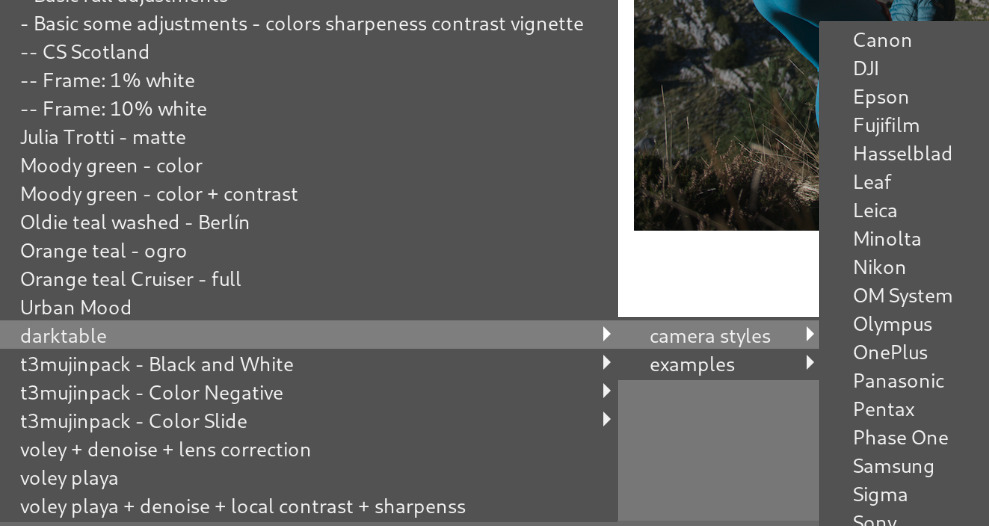Apply the Orange teal - ogro style
Viewport: 989px width, 526px height.
pyautogui.click(x=103, y=251)
